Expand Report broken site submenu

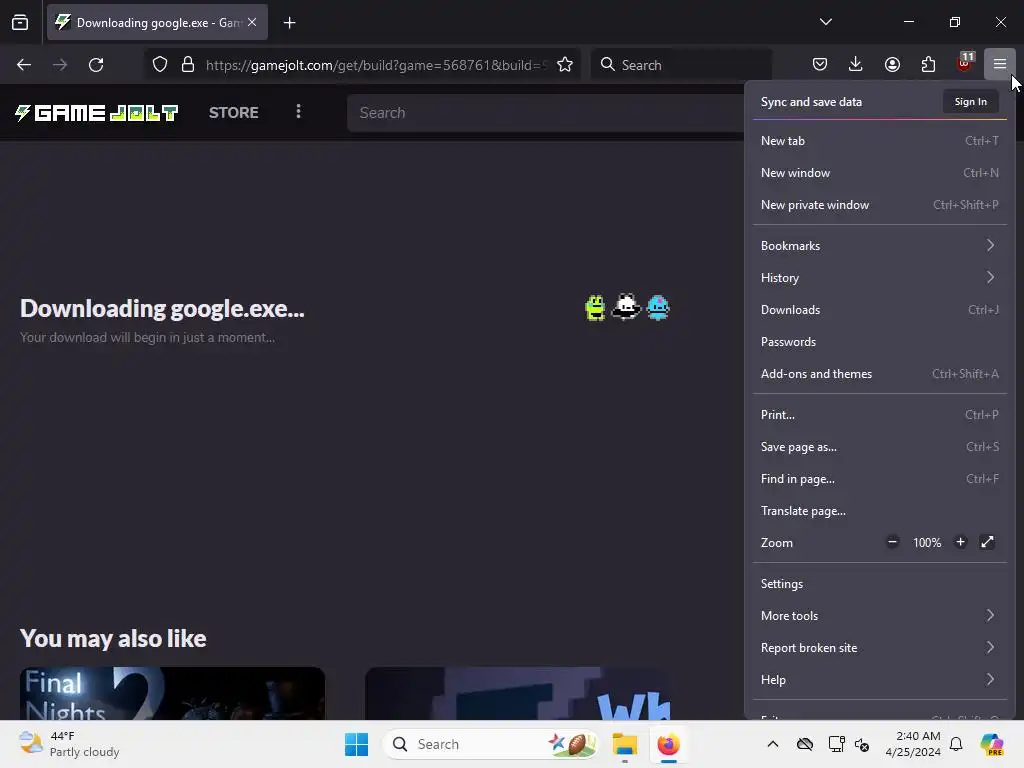click(x=880, y=648)
